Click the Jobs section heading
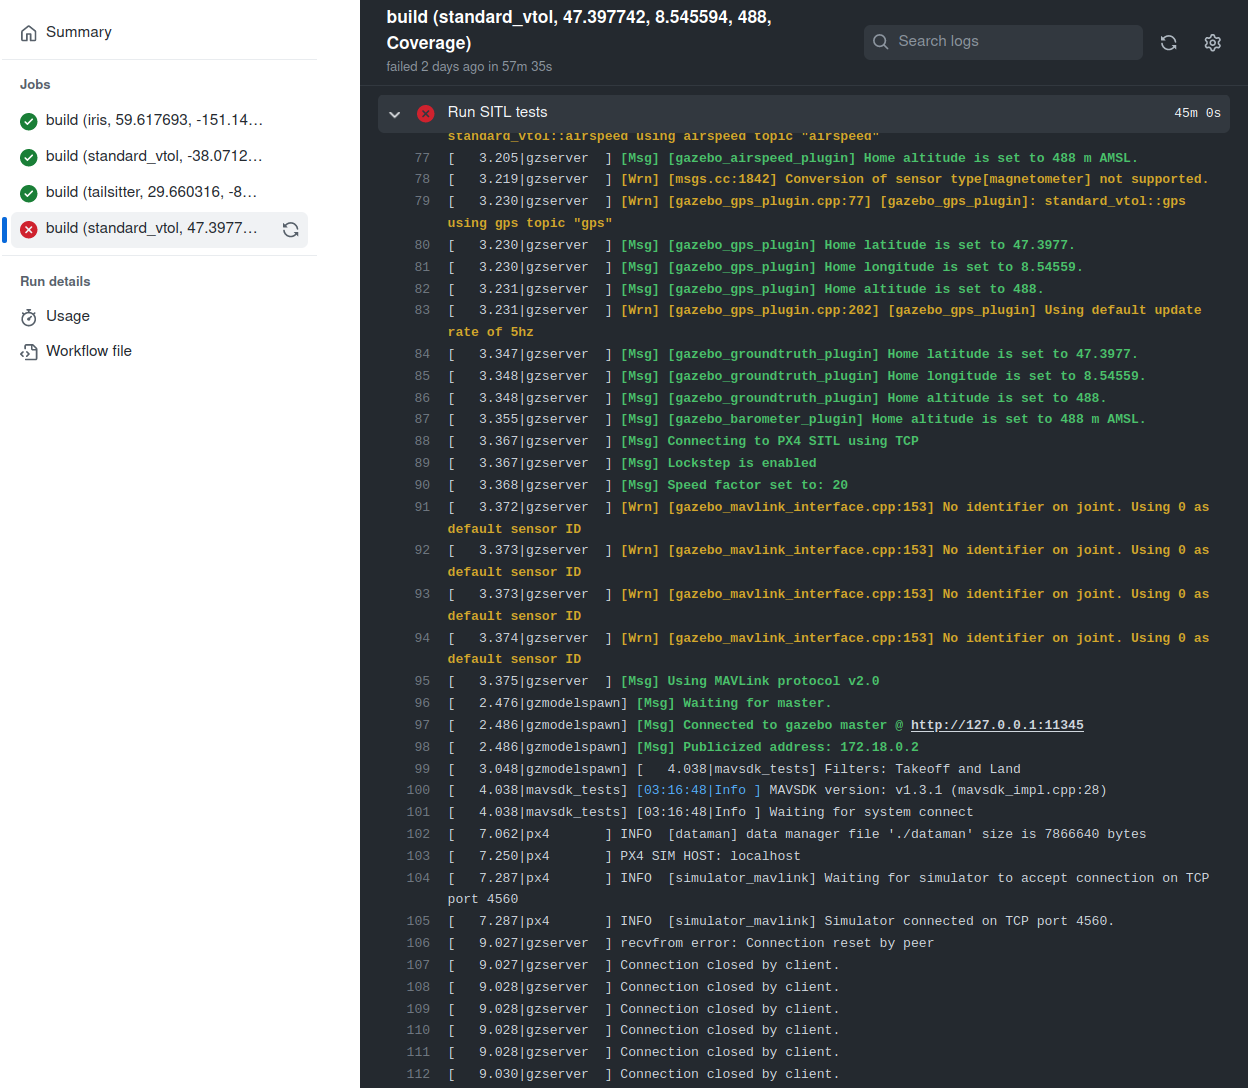This screenshot has height=1088, width=1254. click(35, 84)
